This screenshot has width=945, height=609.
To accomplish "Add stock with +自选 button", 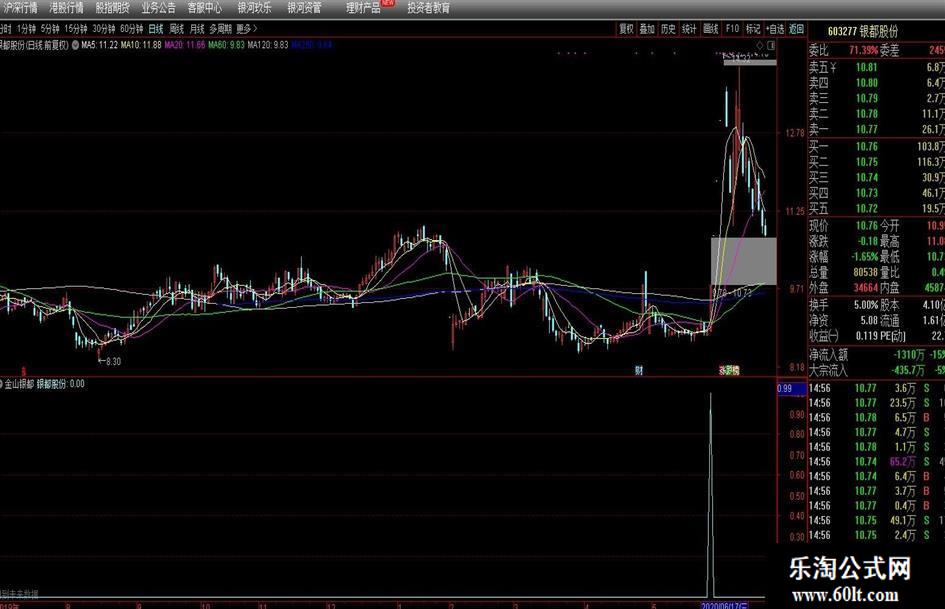I will pos(775,28).
